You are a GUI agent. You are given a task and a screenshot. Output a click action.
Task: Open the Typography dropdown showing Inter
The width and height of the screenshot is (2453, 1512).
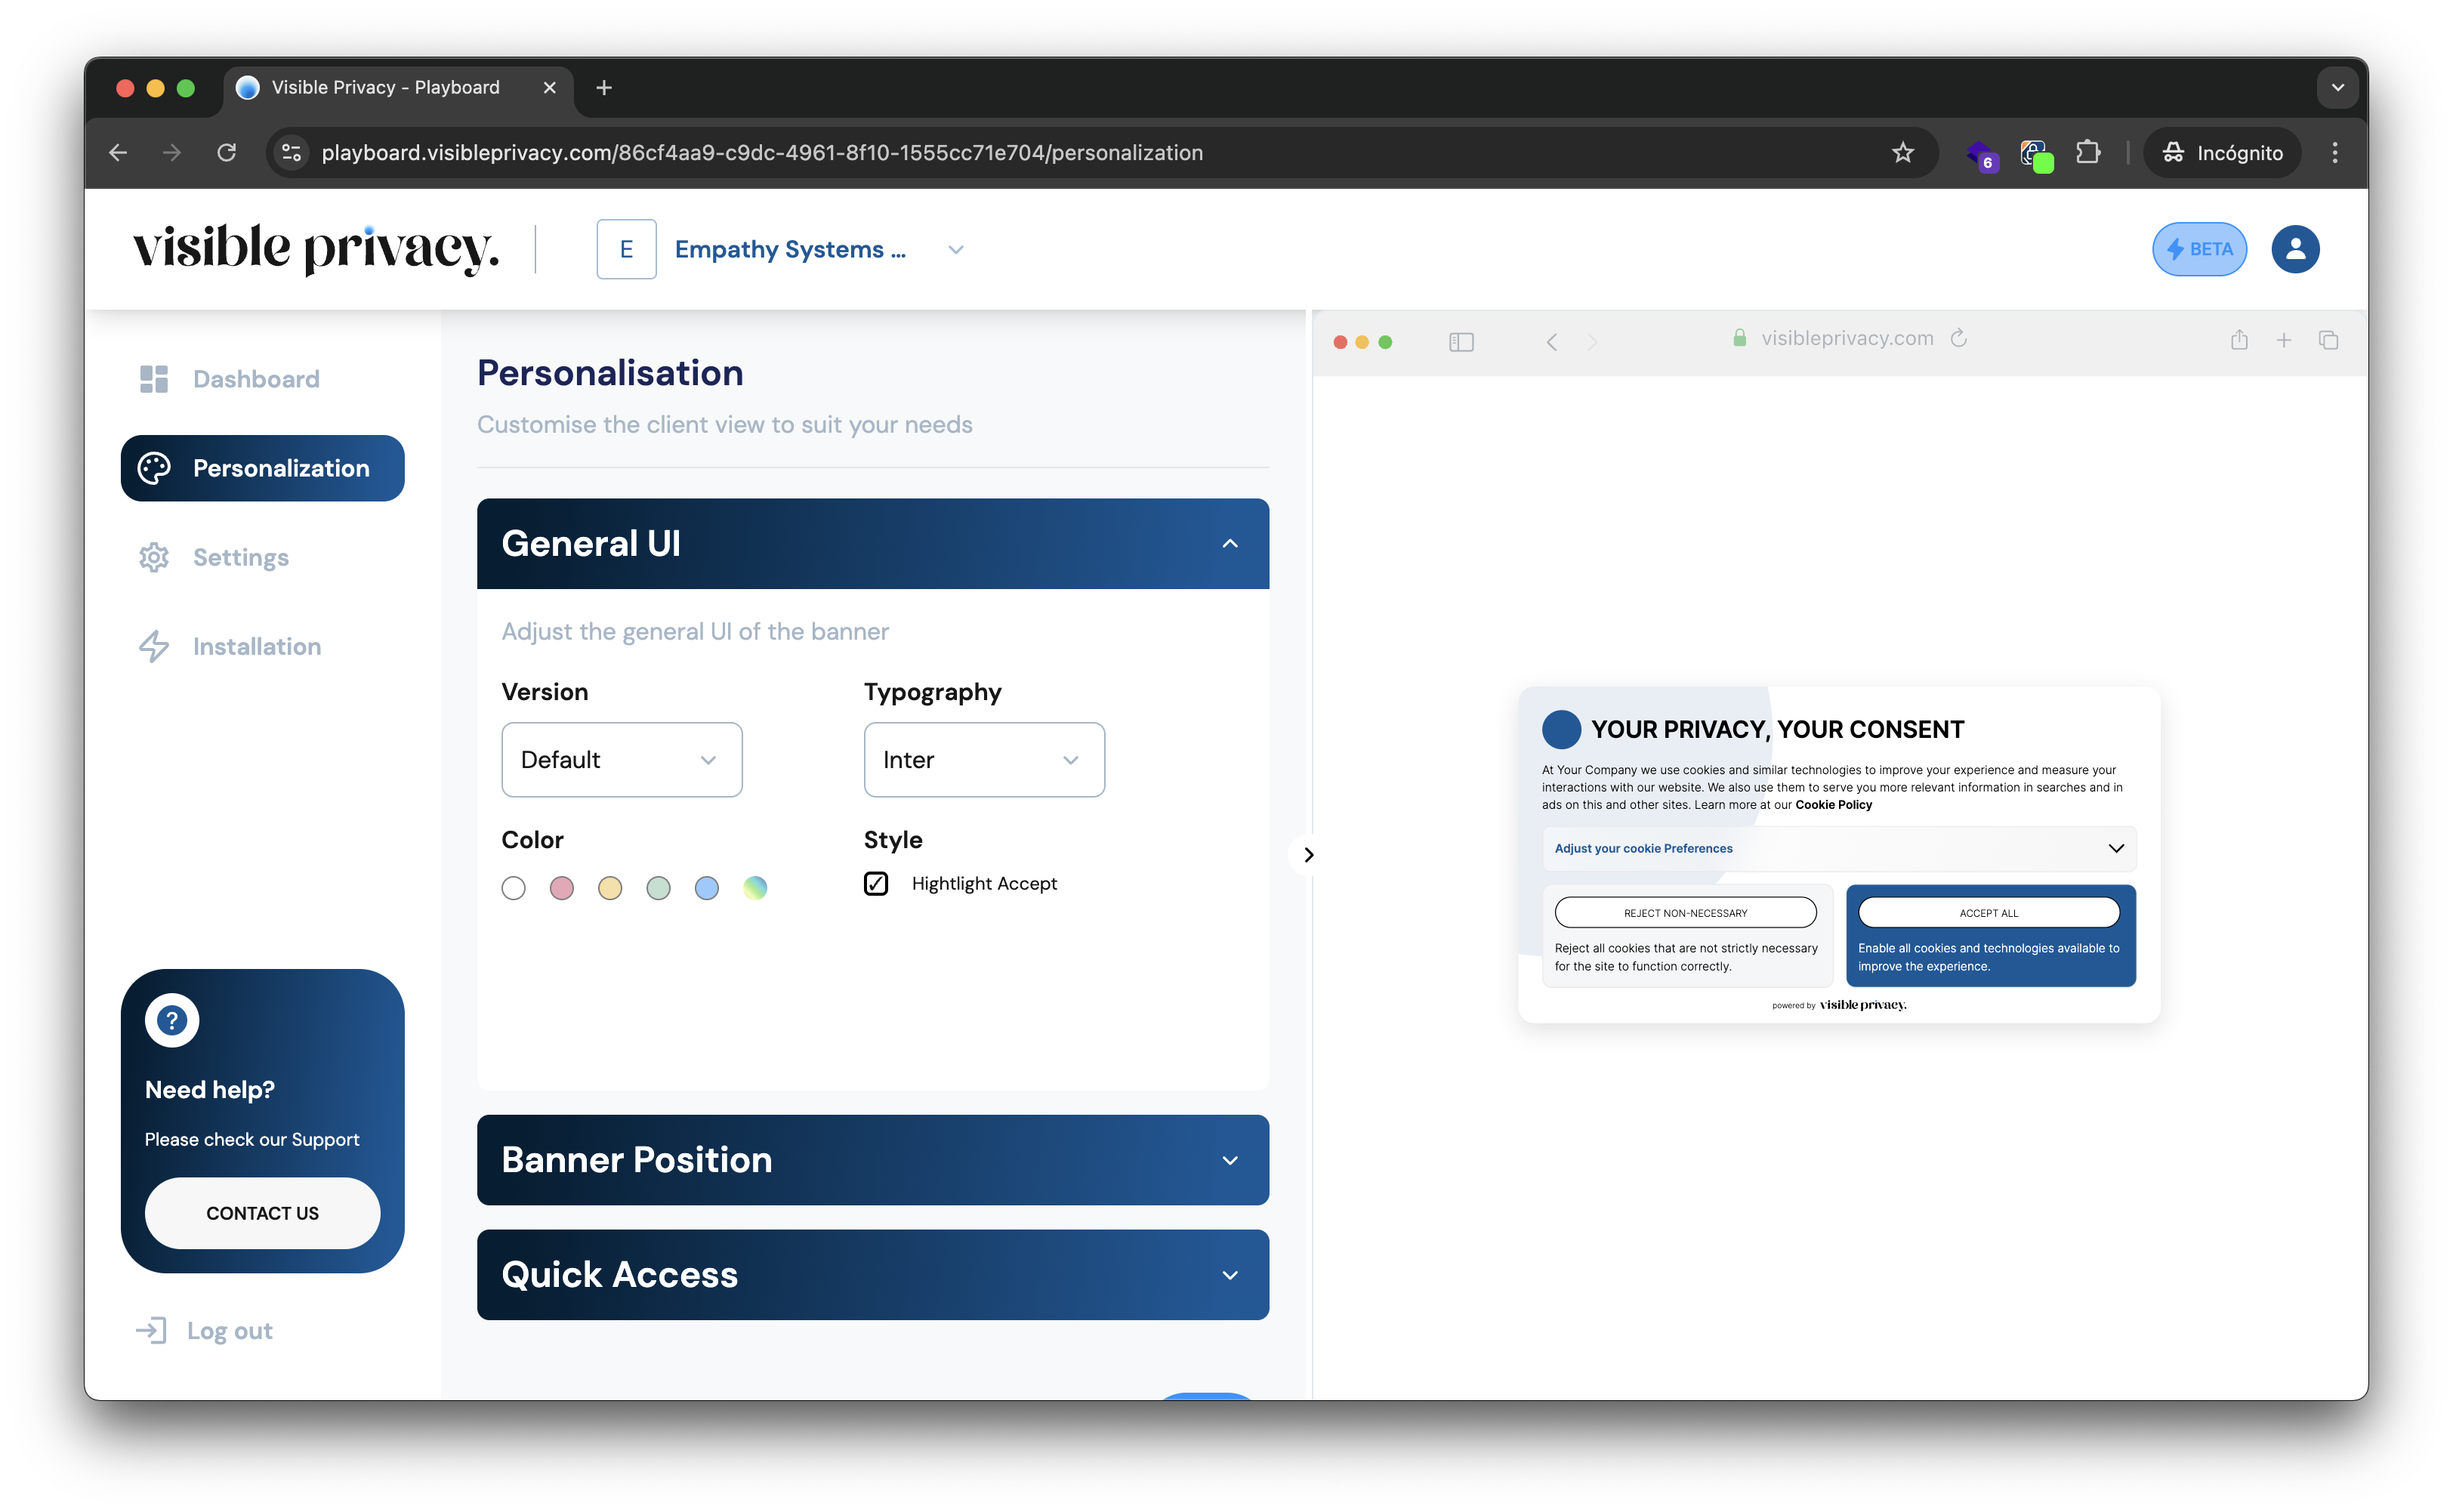click(x=983, y=759)
